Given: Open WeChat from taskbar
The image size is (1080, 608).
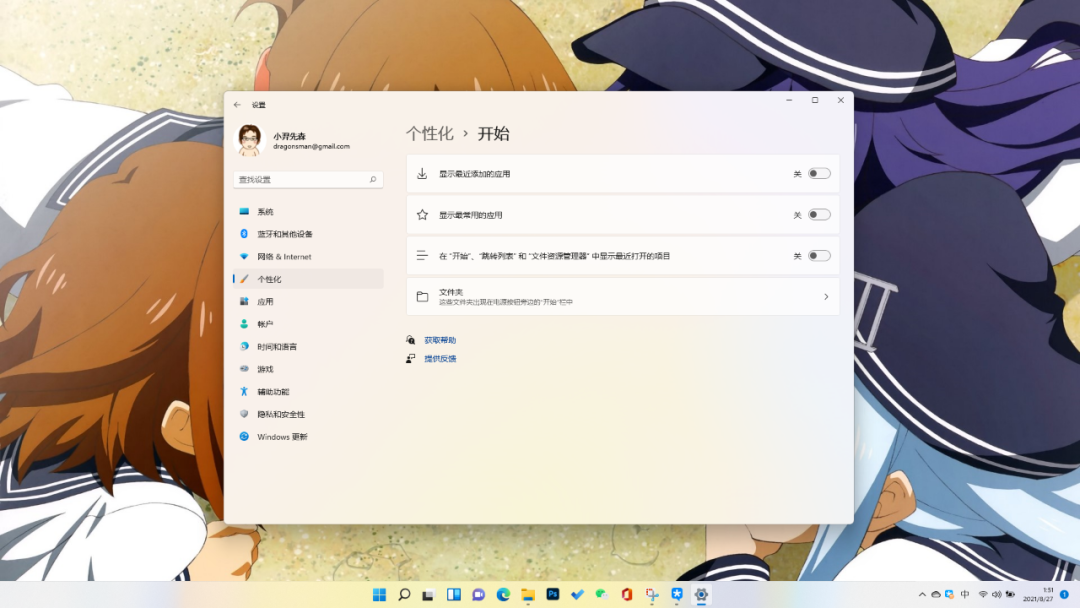Looking at the screenshot, I should (602, 594).
